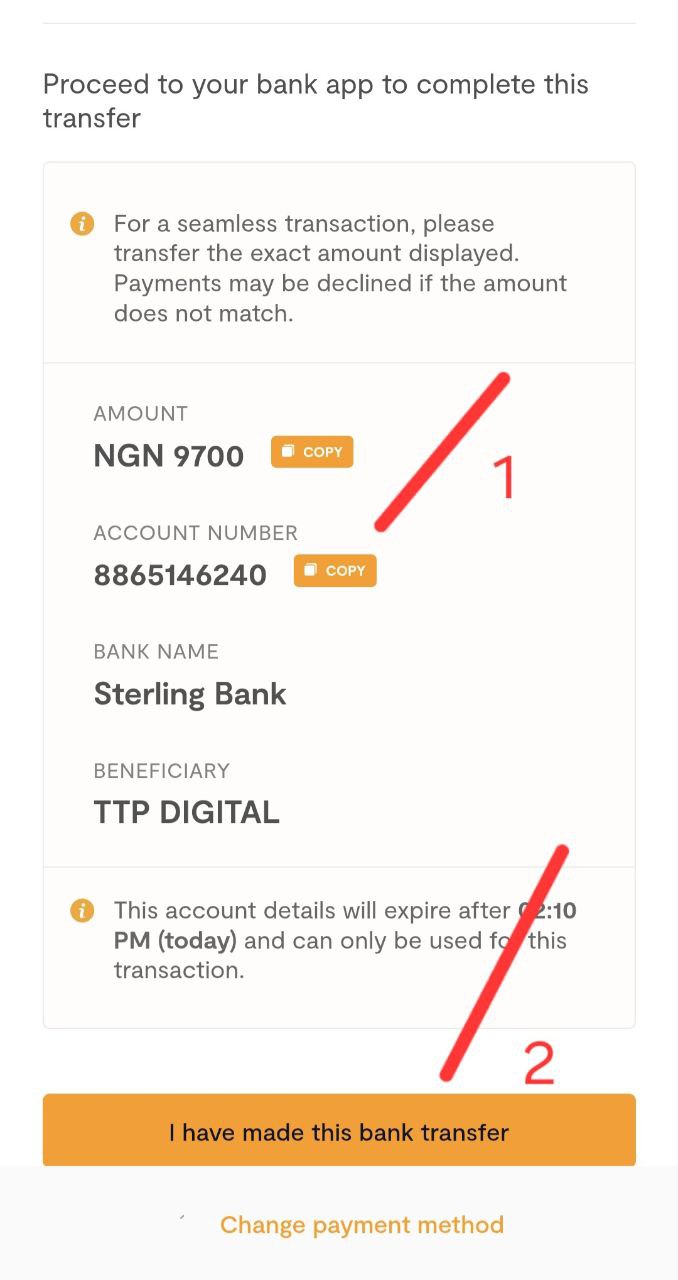Click the exact-amount warning message text
The height and width of the screenshot is (1280, 678).
click(340, 268)
